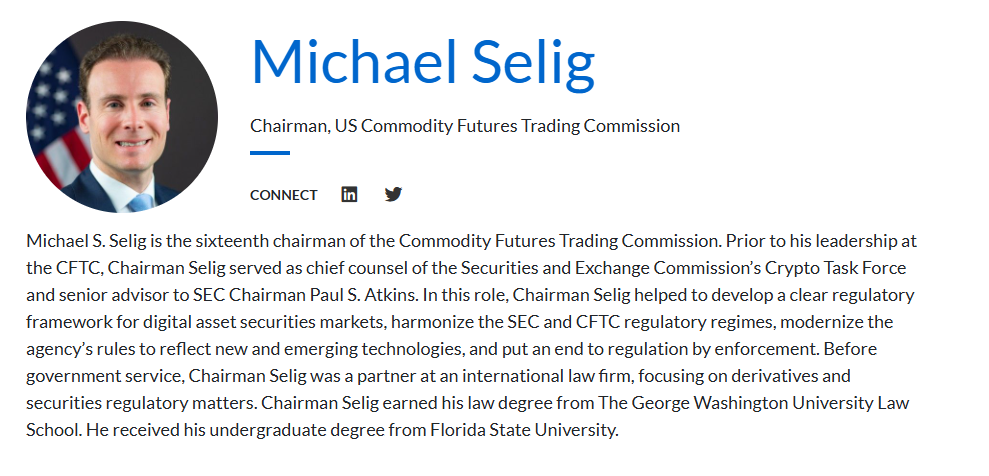Click the Chairman, US Commodity Futures subtitle
This screenshot has height=476, width=989.
click(x=464, y=126)
